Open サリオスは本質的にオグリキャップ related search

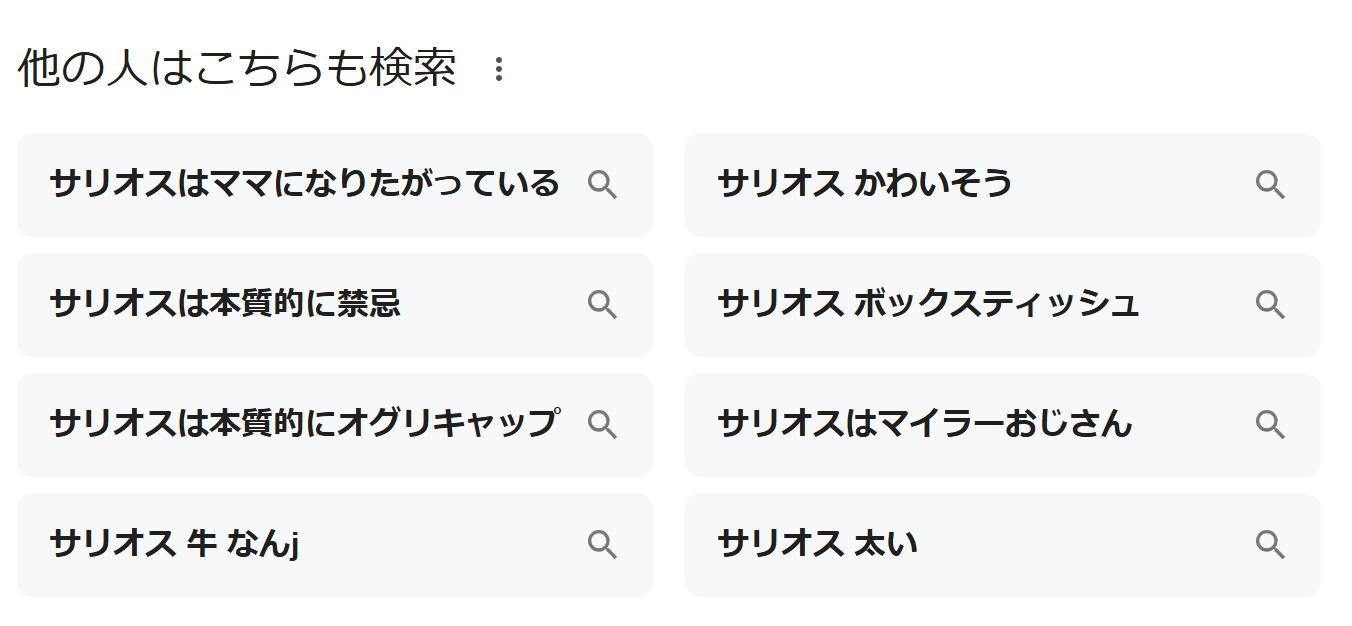335,425
